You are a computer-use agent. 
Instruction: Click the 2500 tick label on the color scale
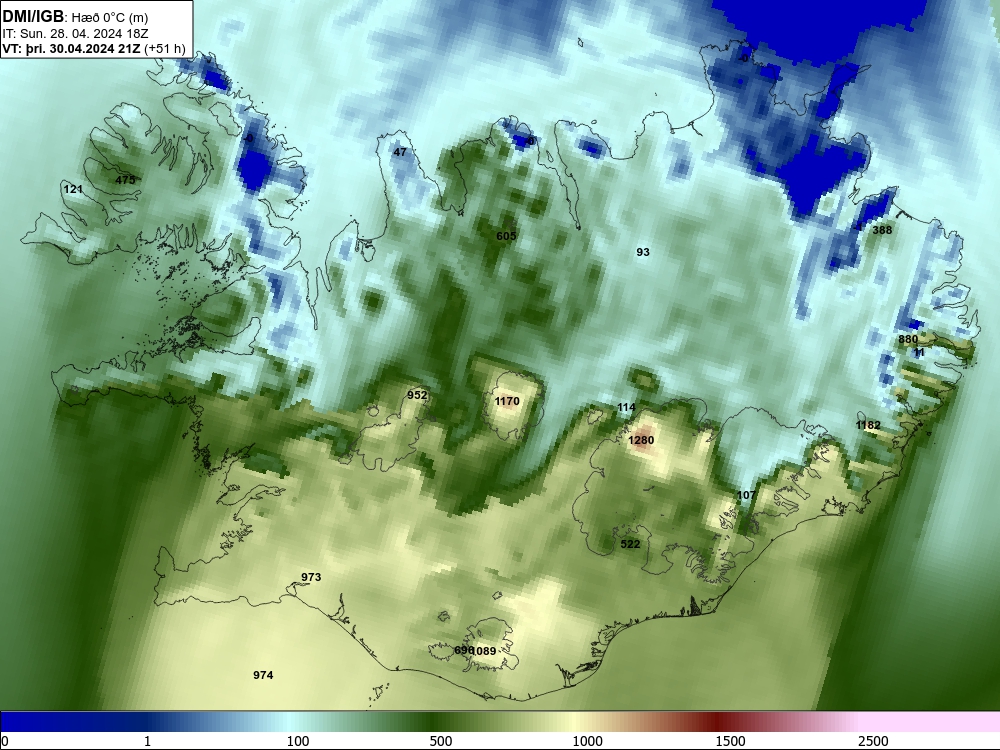click(x=873, y=741)
